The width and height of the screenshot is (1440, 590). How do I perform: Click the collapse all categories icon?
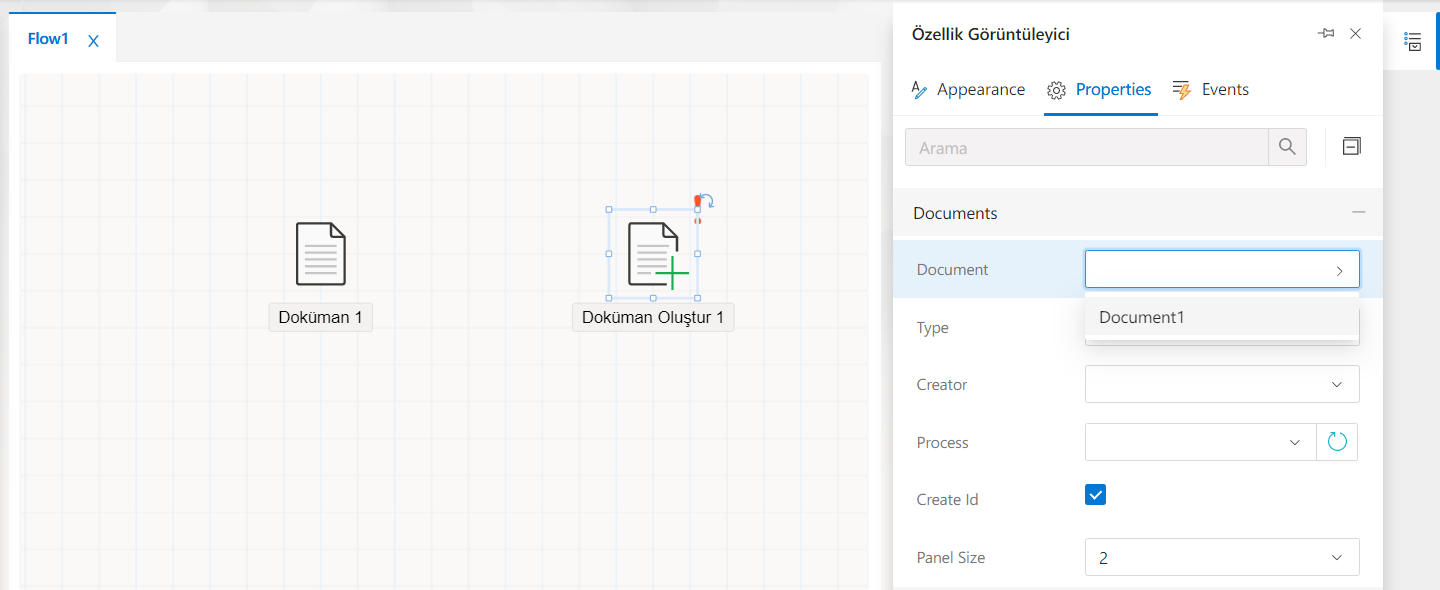1351,147
